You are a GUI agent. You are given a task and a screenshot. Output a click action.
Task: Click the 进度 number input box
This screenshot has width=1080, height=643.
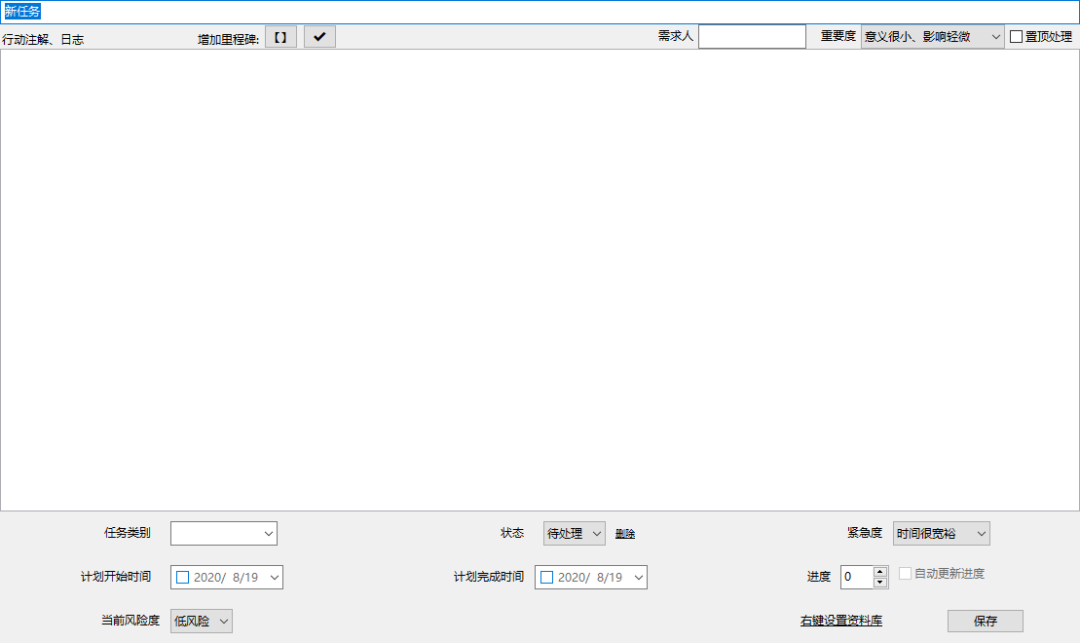(x=856, y=577)
